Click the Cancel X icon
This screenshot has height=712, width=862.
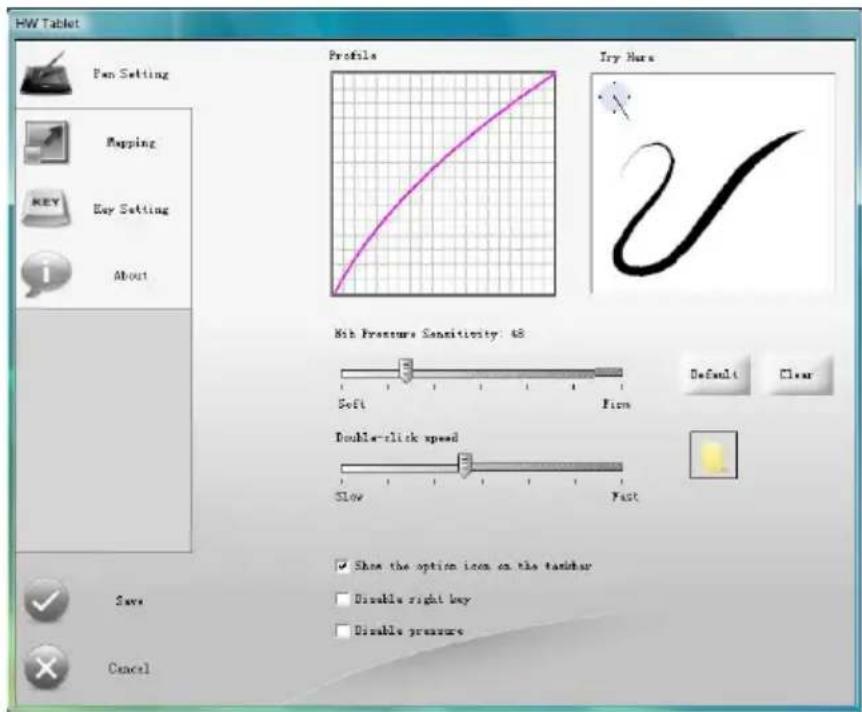pos(47,668)
